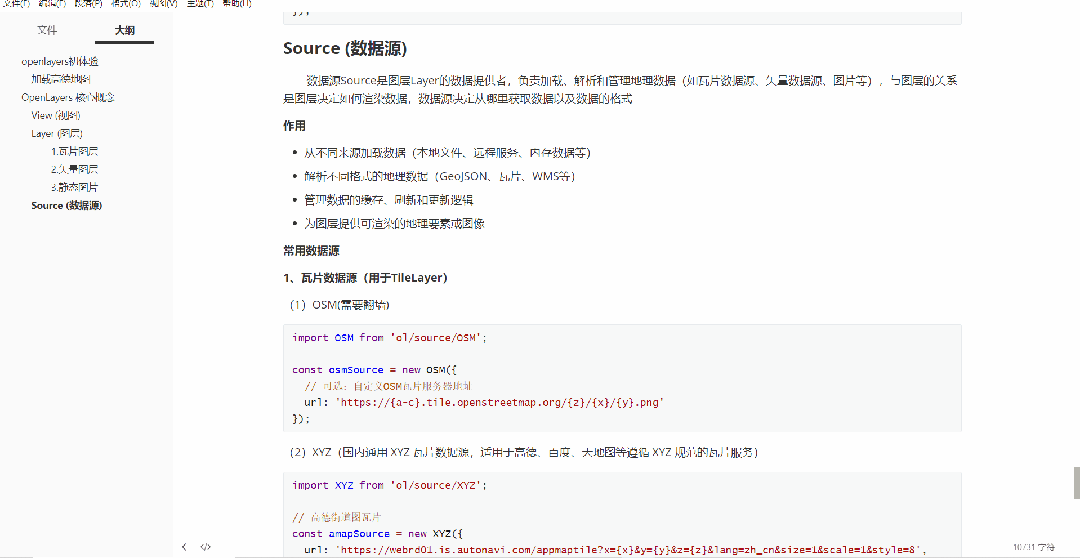Screen dimensions: 1080x558
Task: Click the (1) OSM label line
Action: 340,304
